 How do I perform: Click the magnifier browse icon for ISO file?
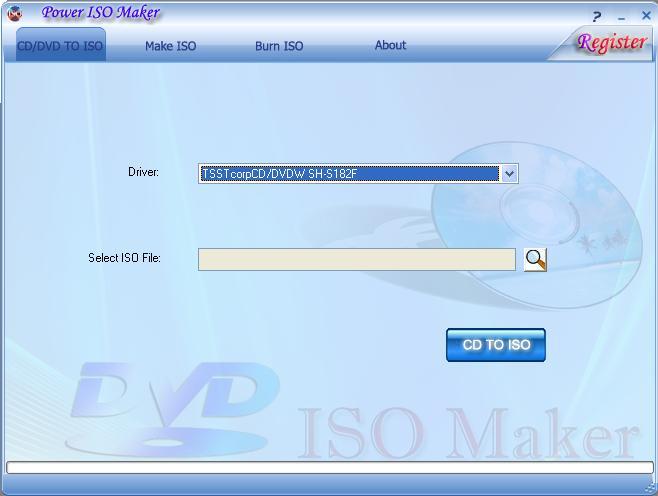point(535,260)
